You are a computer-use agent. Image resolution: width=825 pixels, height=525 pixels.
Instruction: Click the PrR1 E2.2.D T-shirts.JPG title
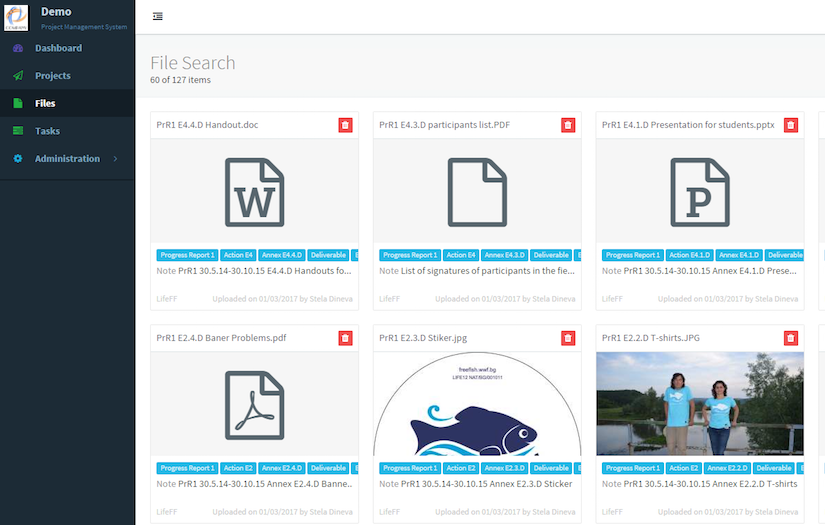(x=651, y=338)
